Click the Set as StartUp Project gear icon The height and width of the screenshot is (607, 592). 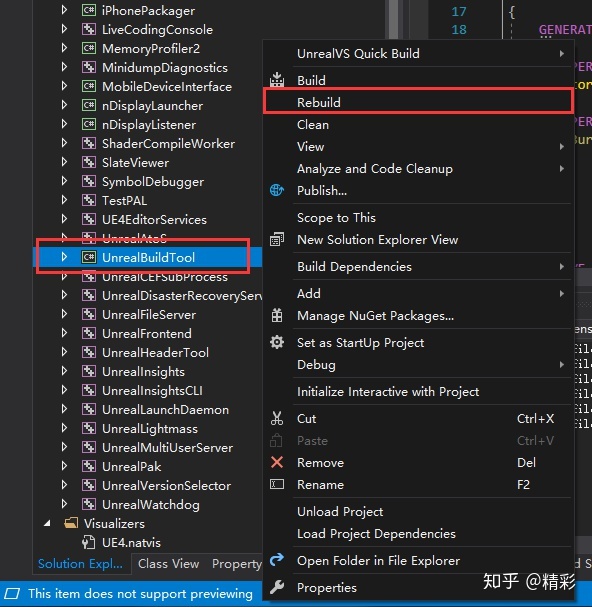[x=277, y=342]
